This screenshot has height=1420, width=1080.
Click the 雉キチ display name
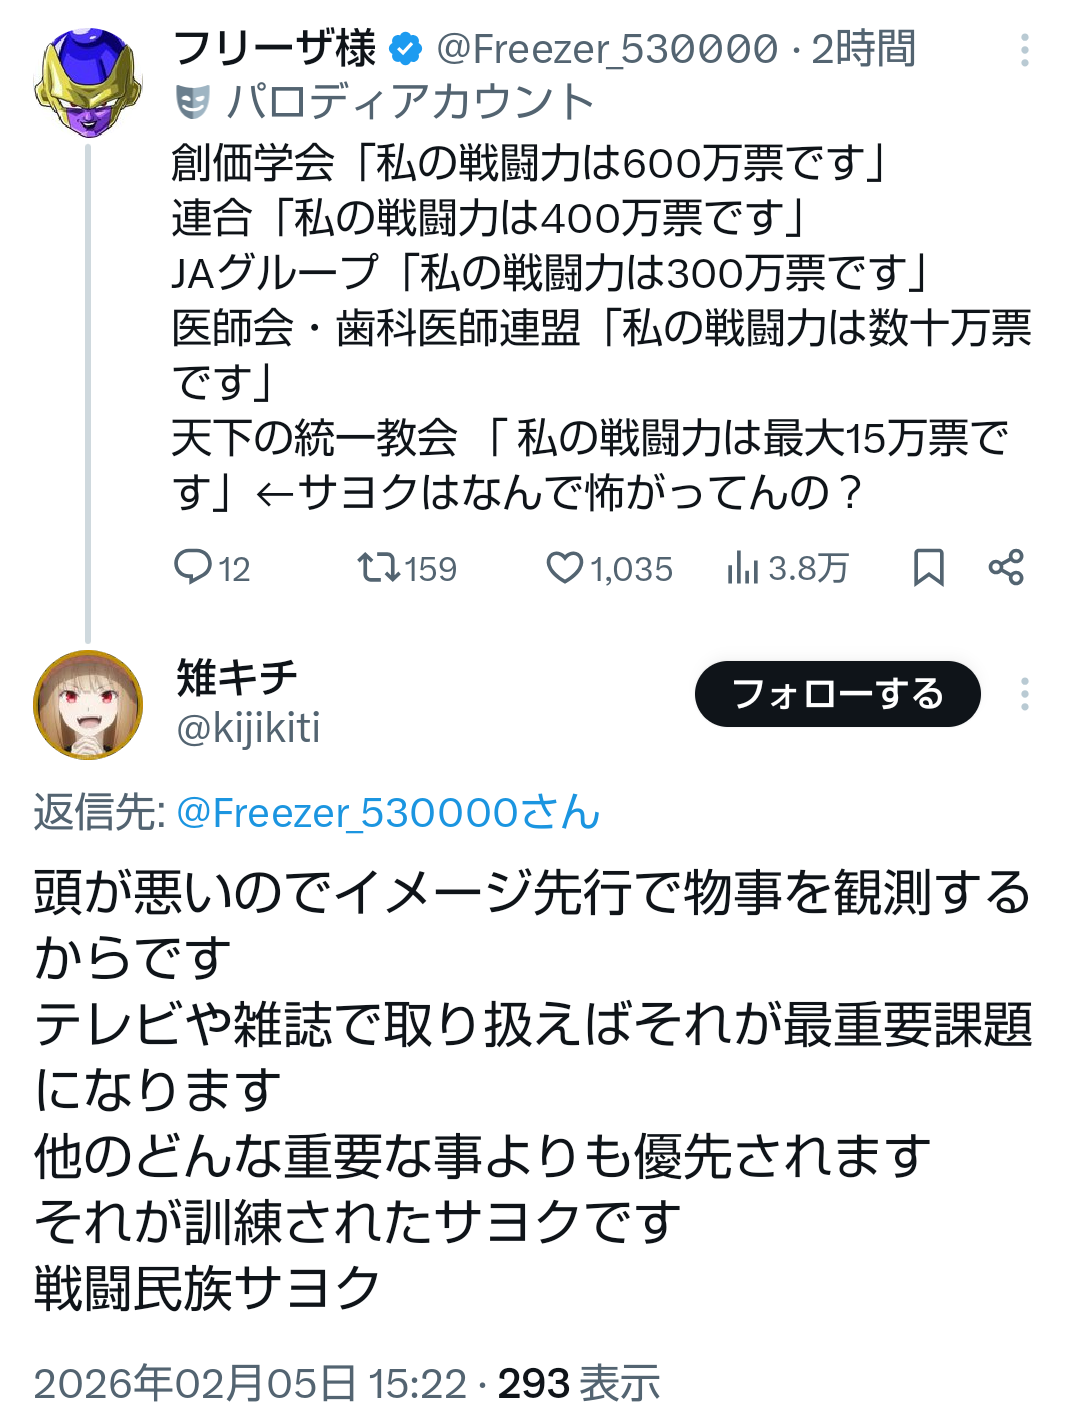pos(237,678)
